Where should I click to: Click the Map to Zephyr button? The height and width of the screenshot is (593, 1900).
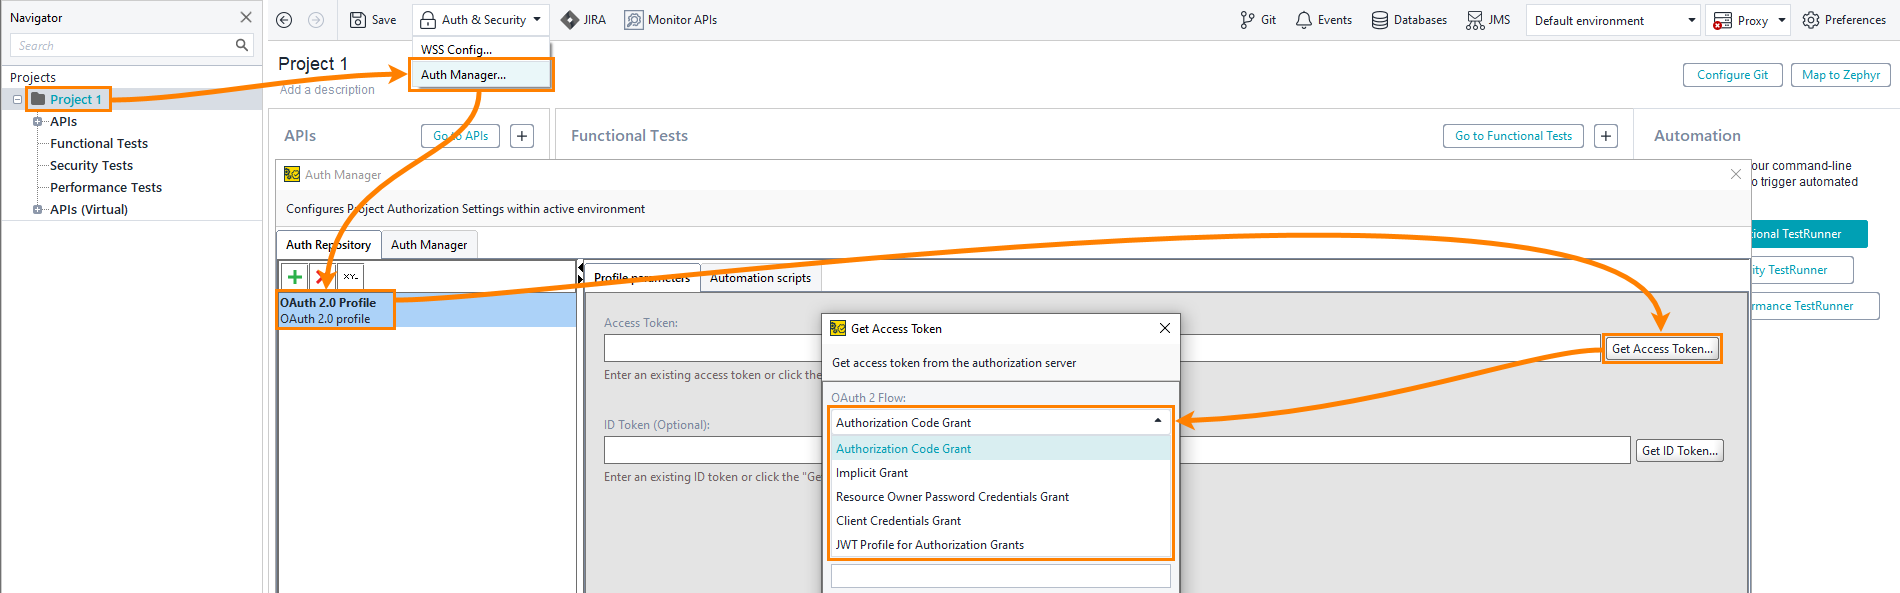coord(1841,75)
